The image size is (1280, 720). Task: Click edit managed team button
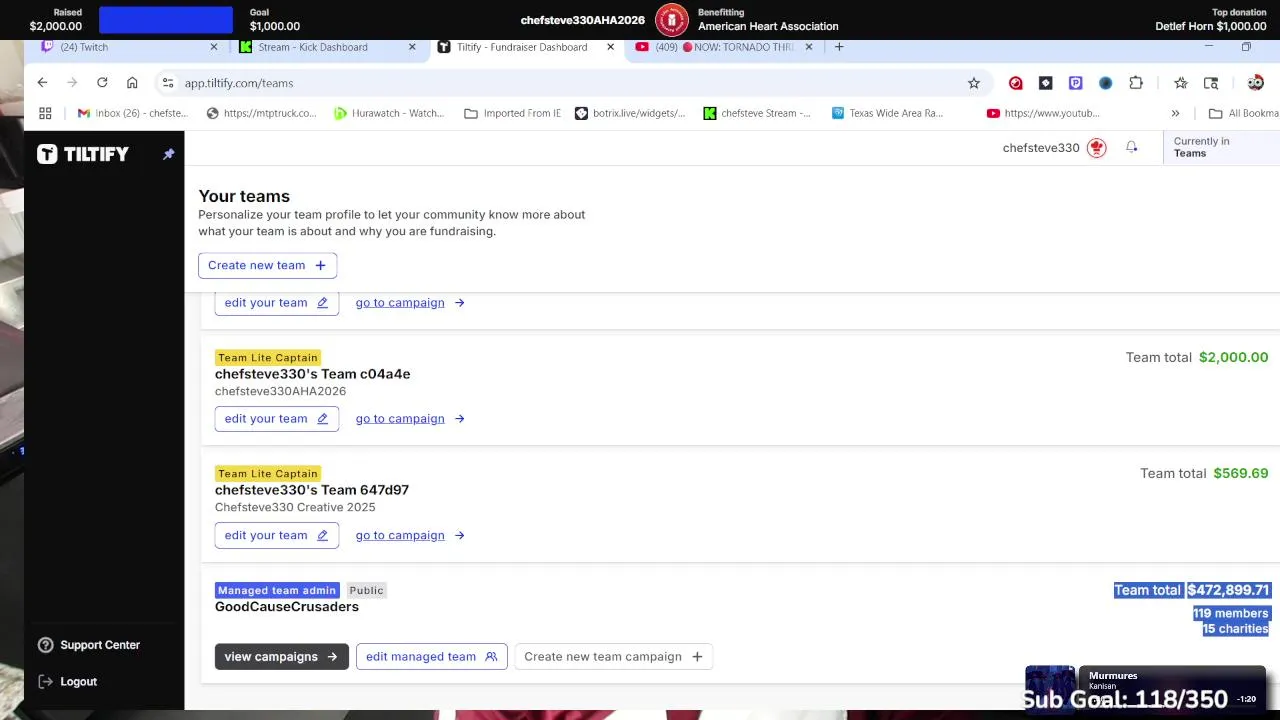tap(432, 657)
